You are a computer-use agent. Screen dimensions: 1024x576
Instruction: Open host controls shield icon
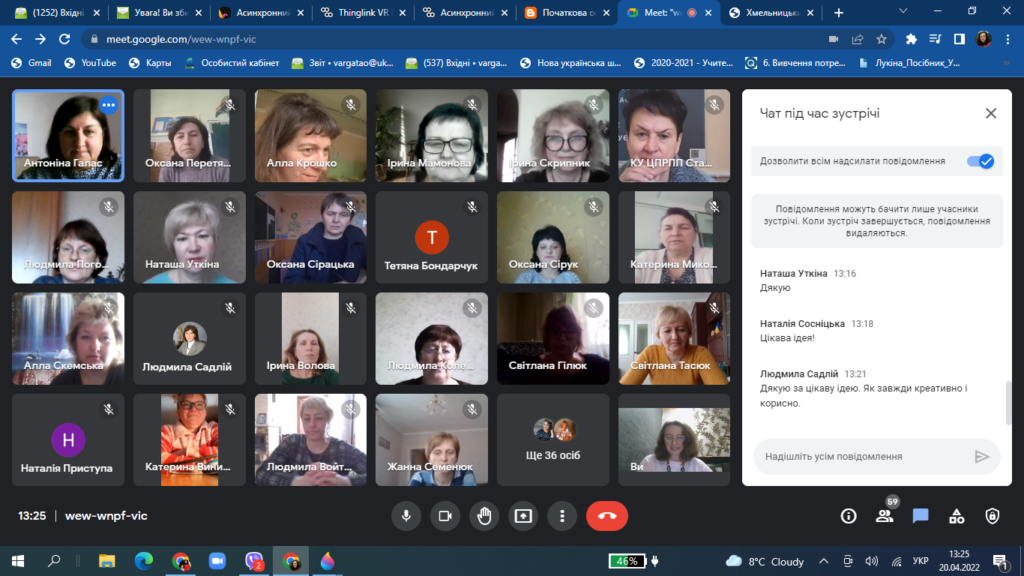coord(992,516)
